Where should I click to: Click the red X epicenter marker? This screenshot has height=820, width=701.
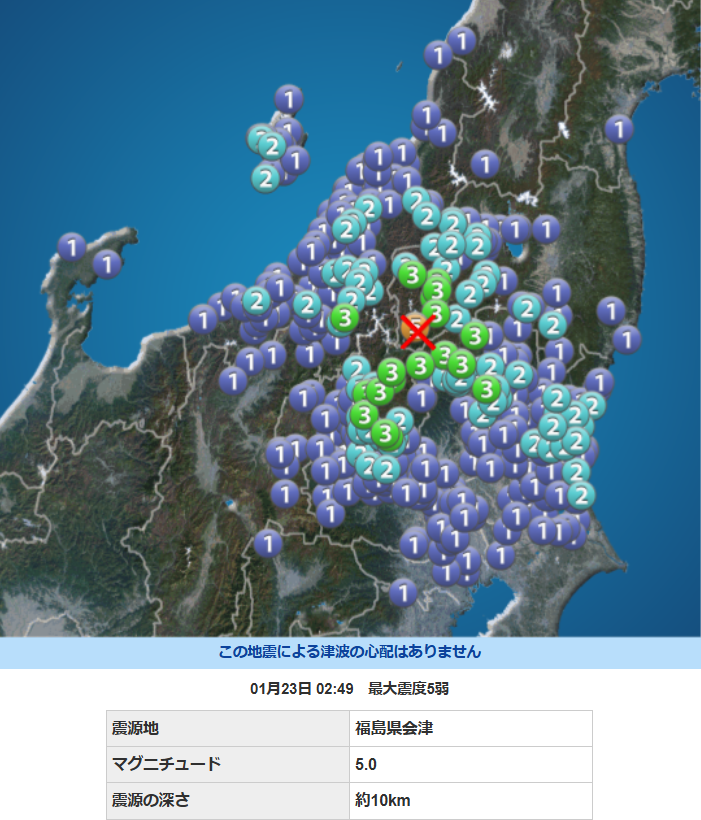point(418,332)
